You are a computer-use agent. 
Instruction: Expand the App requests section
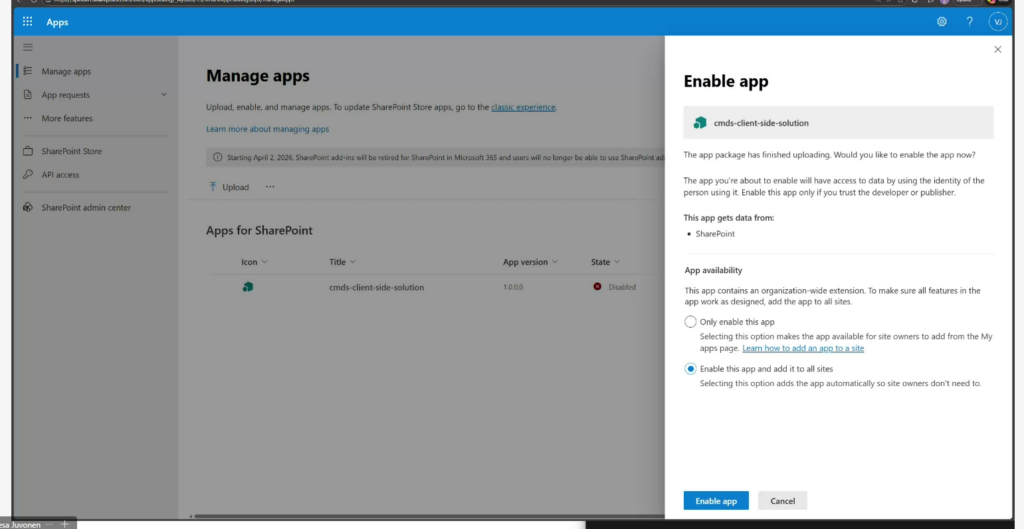[164, 95]
